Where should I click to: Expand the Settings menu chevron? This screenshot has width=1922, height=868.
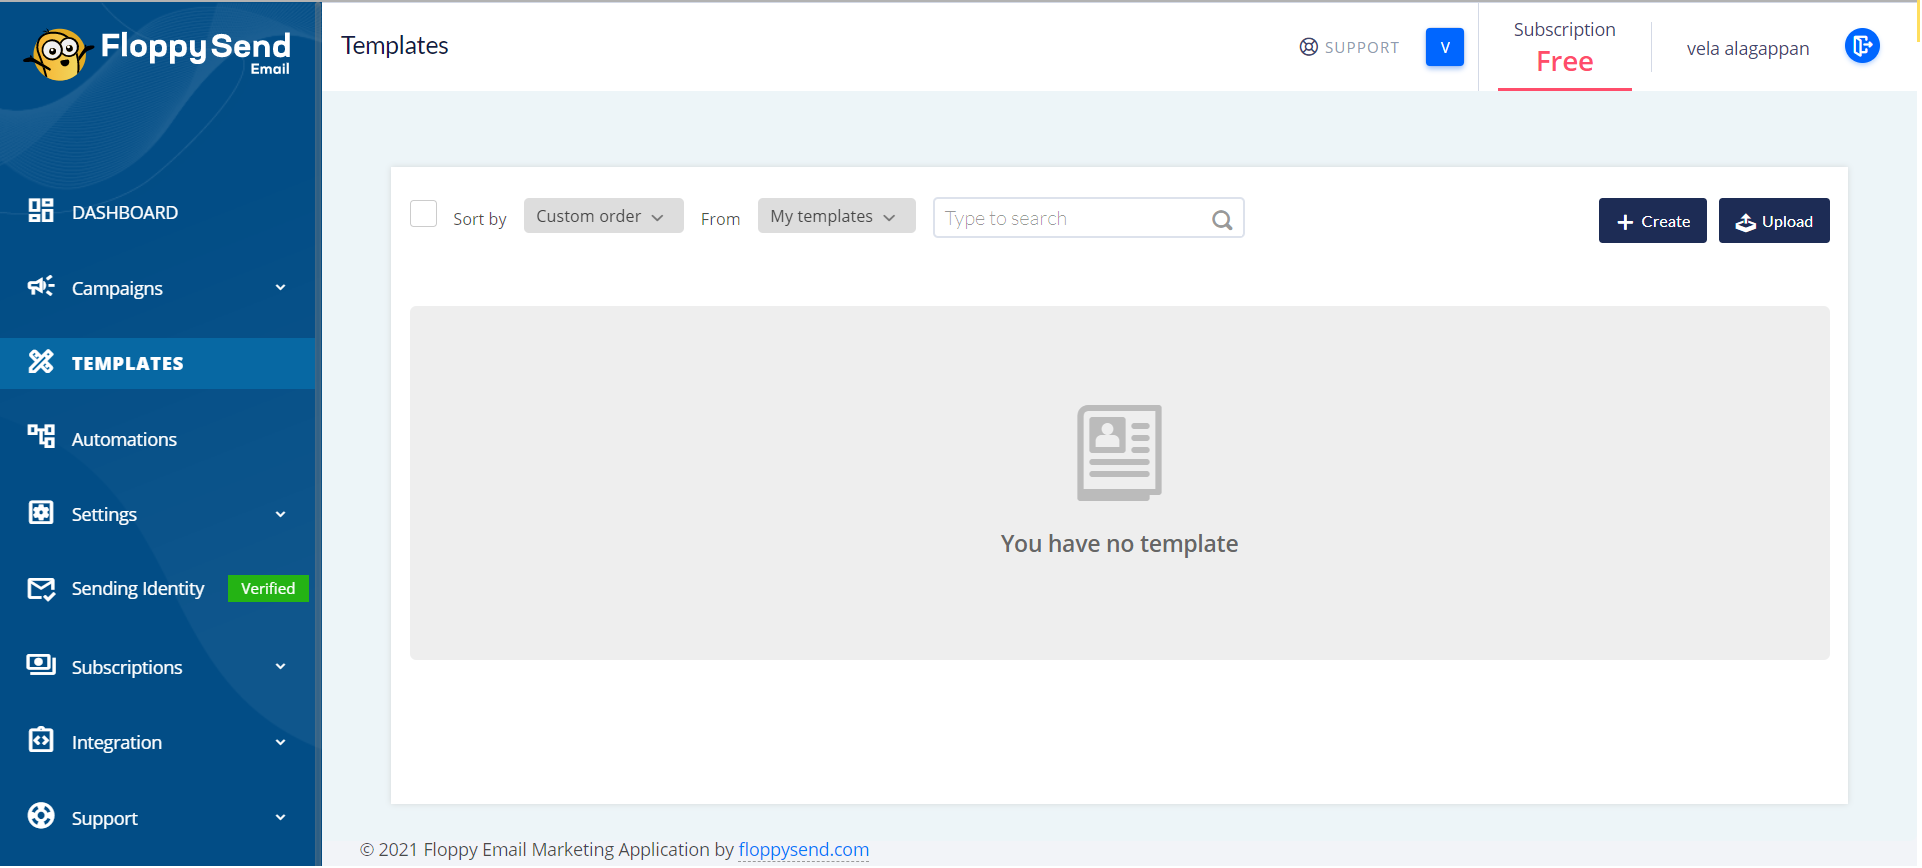(x=281, y=515)
